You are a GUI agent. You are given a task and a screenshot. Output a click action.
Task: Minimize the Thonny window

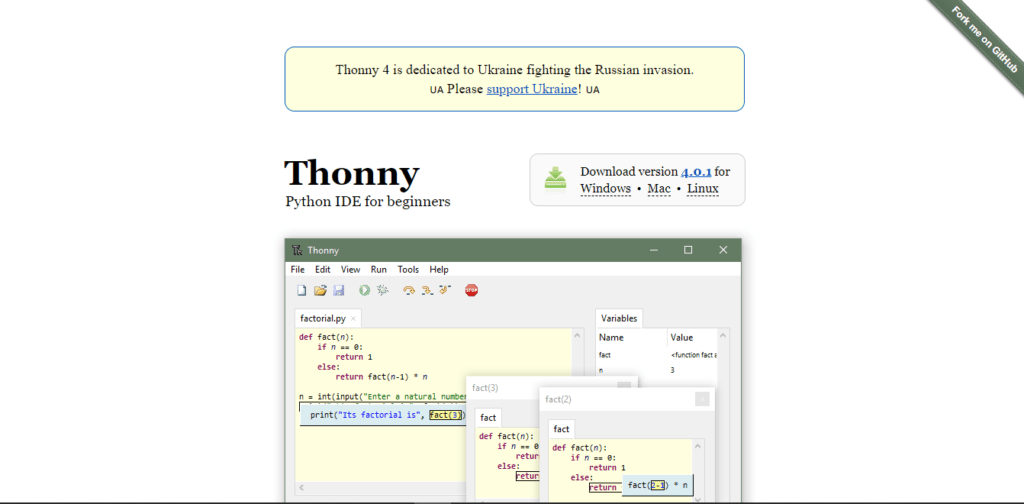click(x=654, y=250)
